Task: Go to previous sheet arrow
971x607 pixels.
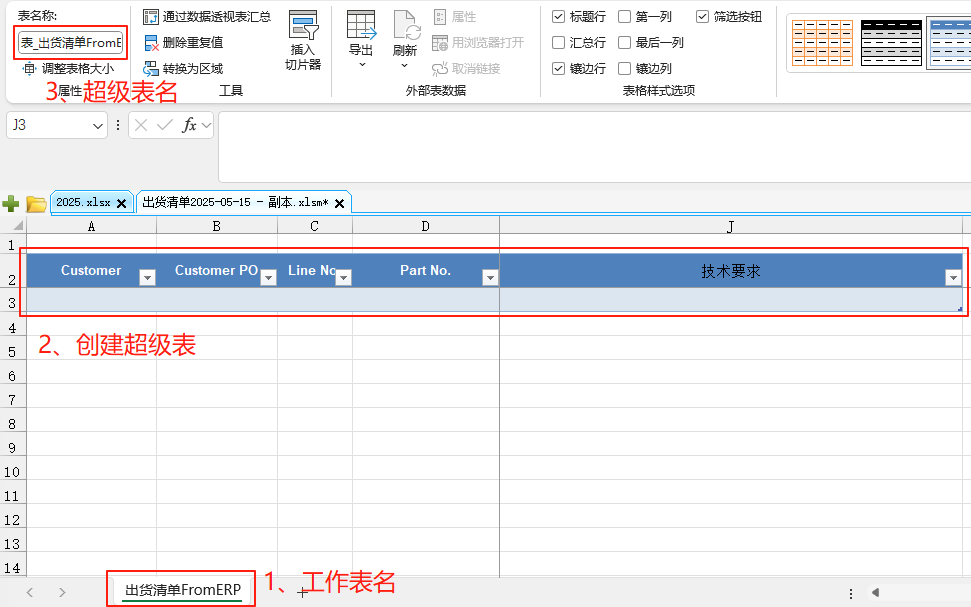Action: tap(30, 593)
